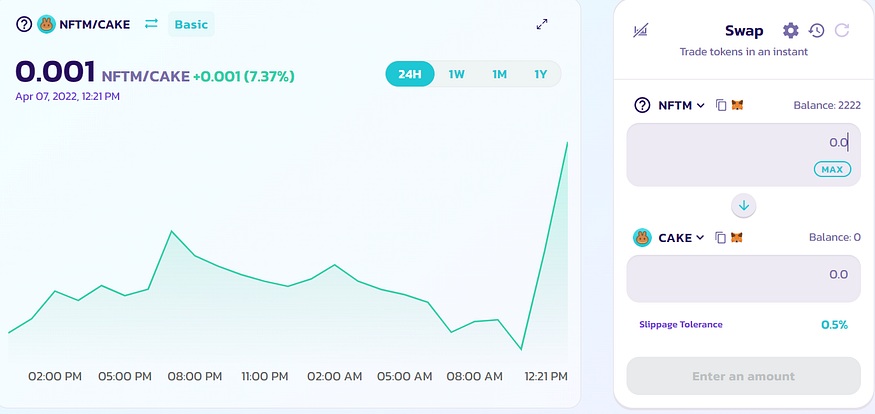Copy the CAKE token address
The height and width of the screenshot is (414, 875).
721,238
